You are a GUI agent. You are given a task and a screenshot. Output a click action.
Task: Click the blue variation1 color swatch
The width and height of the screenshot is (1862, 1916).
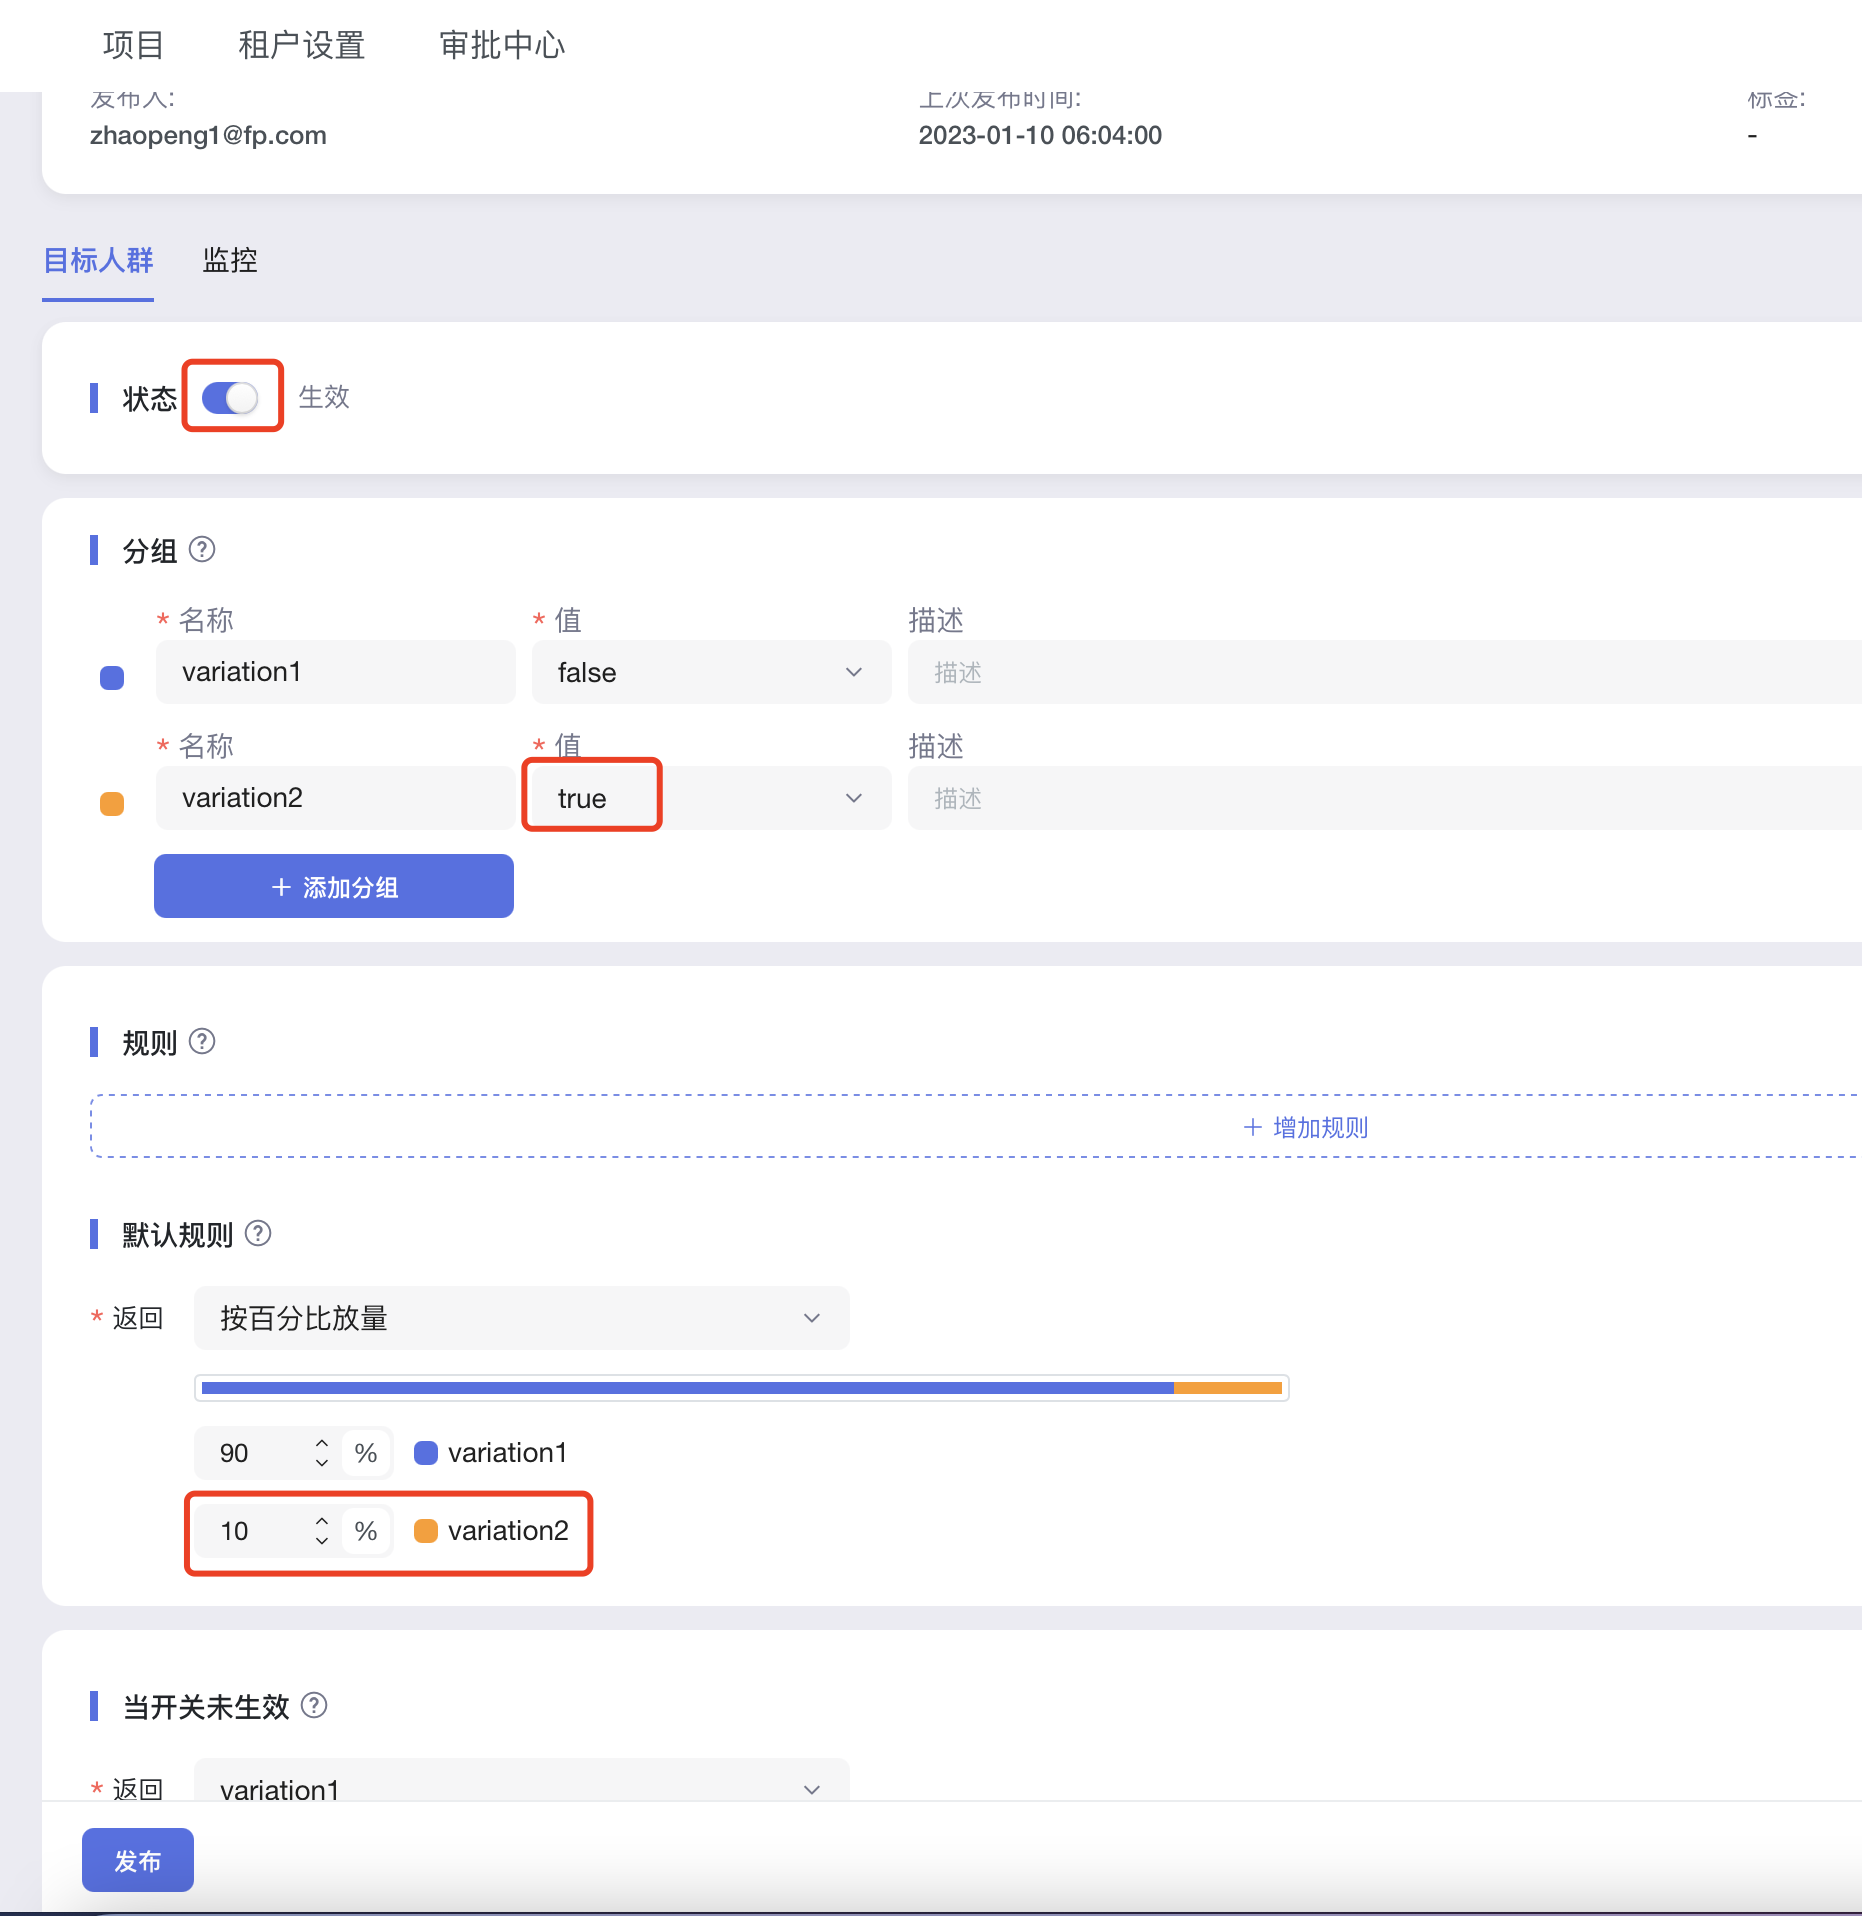pos(112,678)
